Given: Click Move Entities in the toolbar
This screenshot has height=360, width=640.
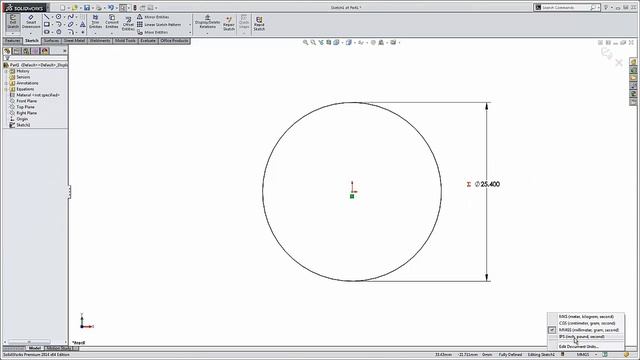Looking at the screenshot, I should 152,32.
